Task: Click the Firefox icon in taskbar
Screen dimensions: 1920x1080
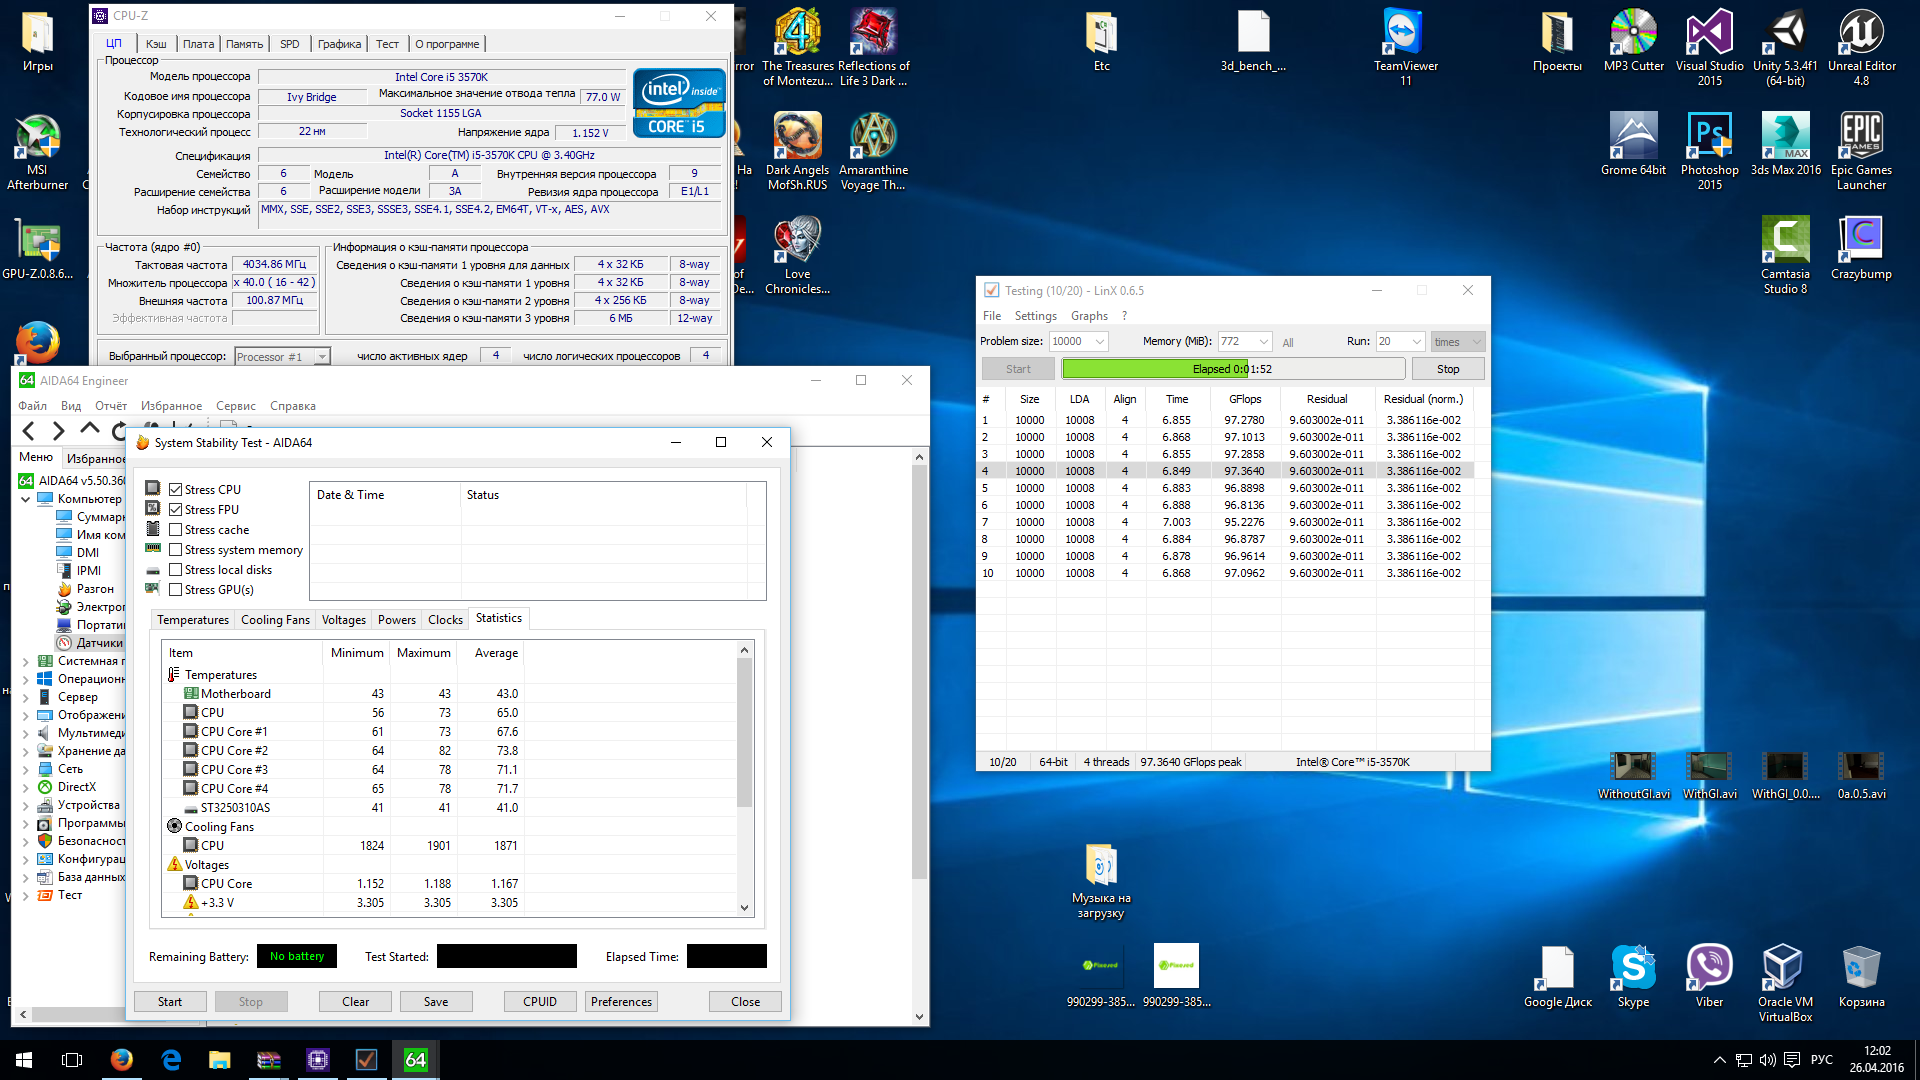Action: click(121, 1060)
